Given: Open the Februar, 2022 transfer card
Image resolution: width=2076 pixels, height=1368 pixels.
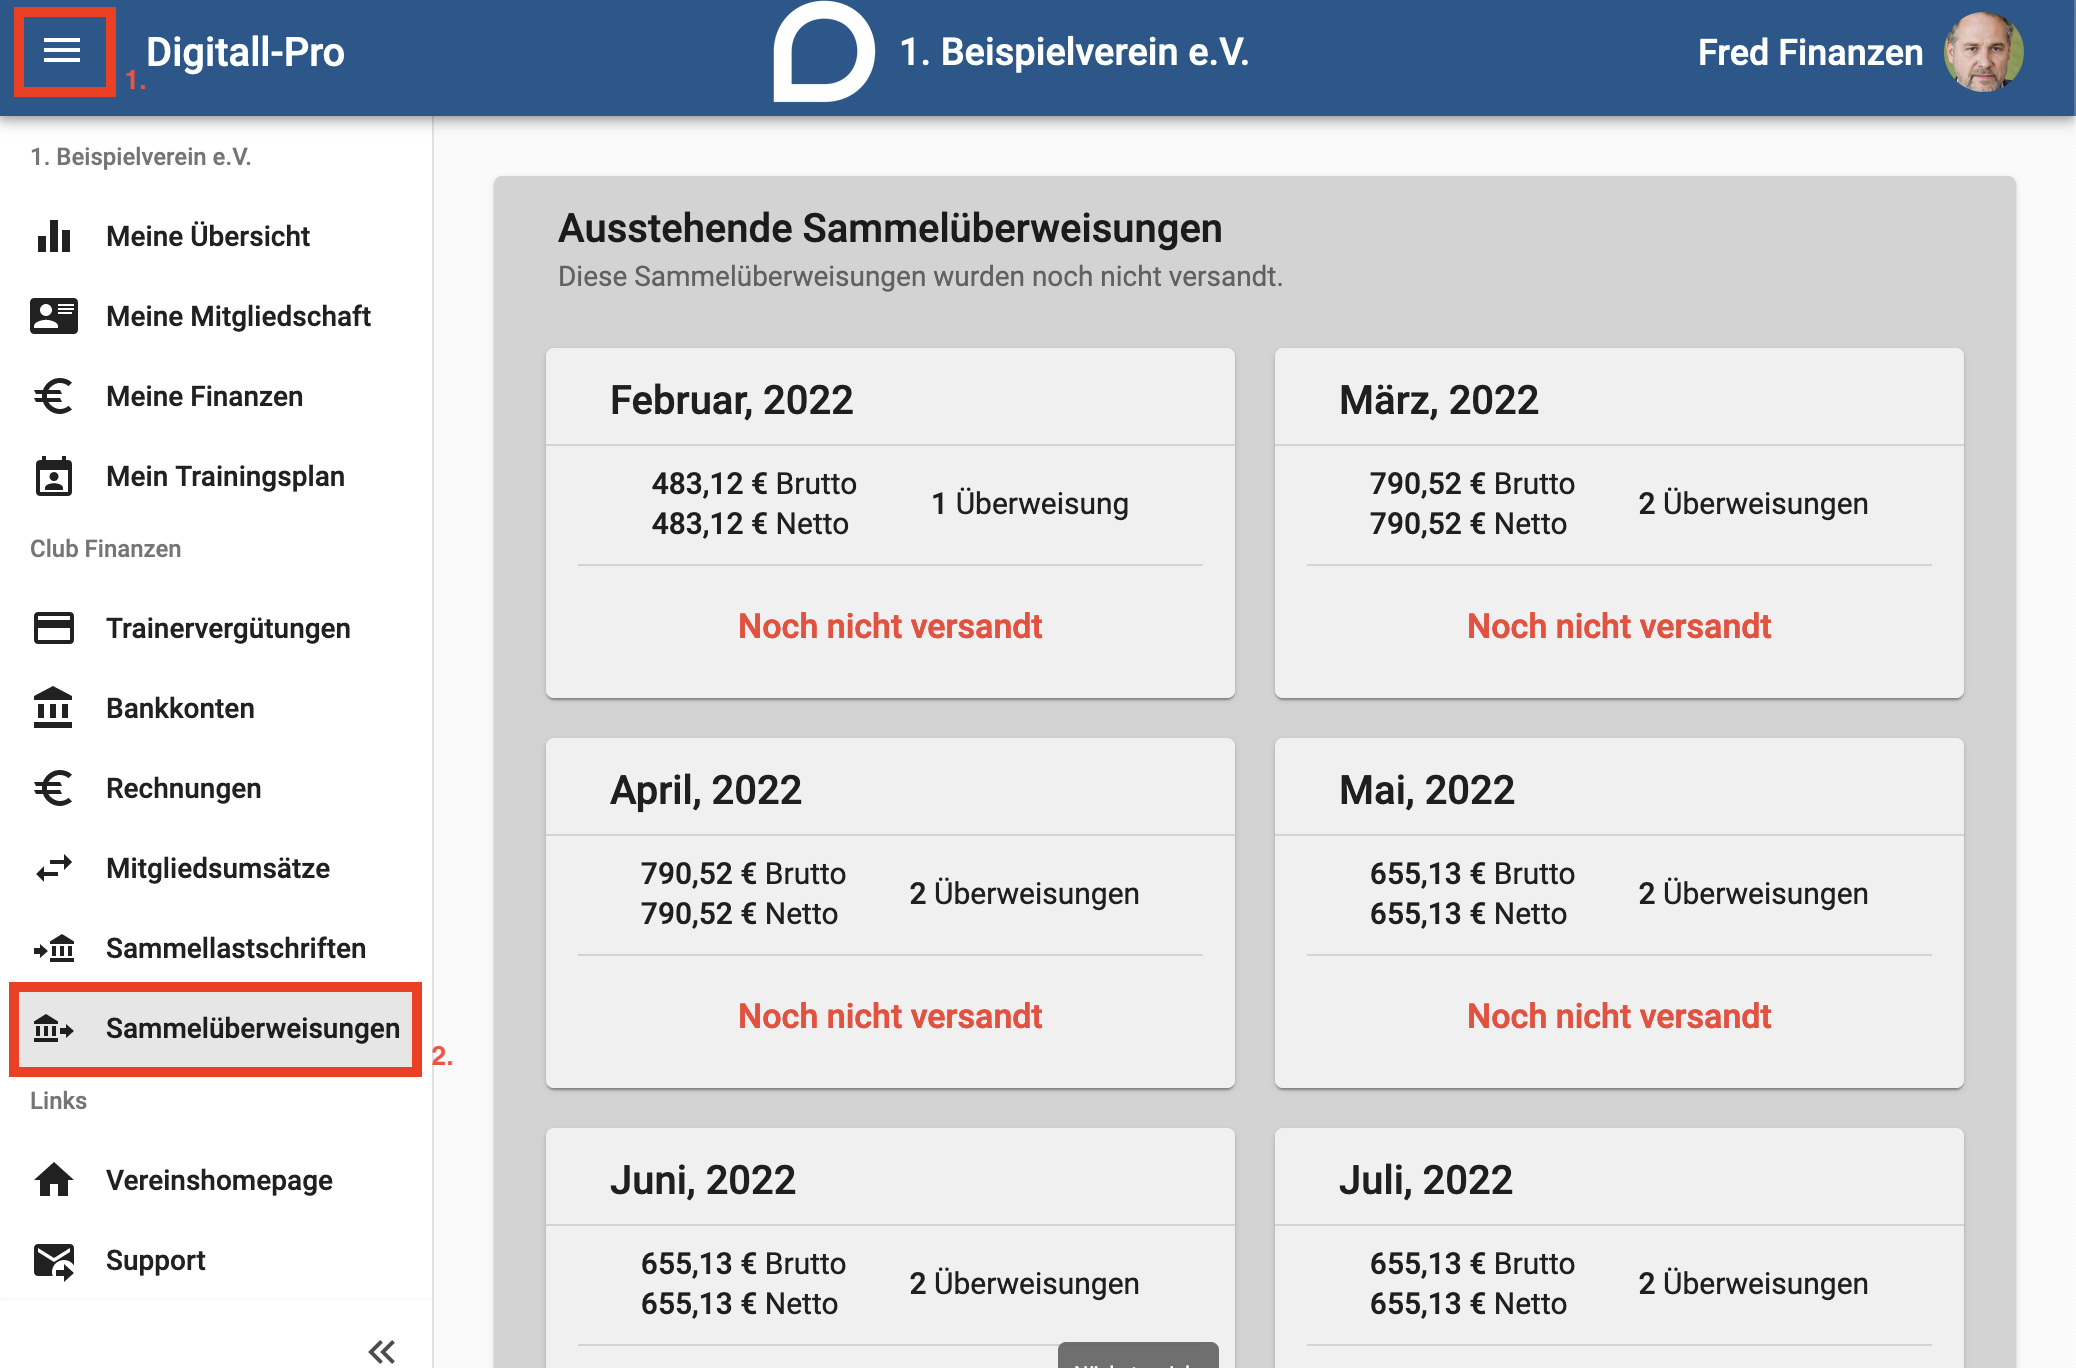Looking at the screenshot, I should pyautogui.click(x=890, y=523).
